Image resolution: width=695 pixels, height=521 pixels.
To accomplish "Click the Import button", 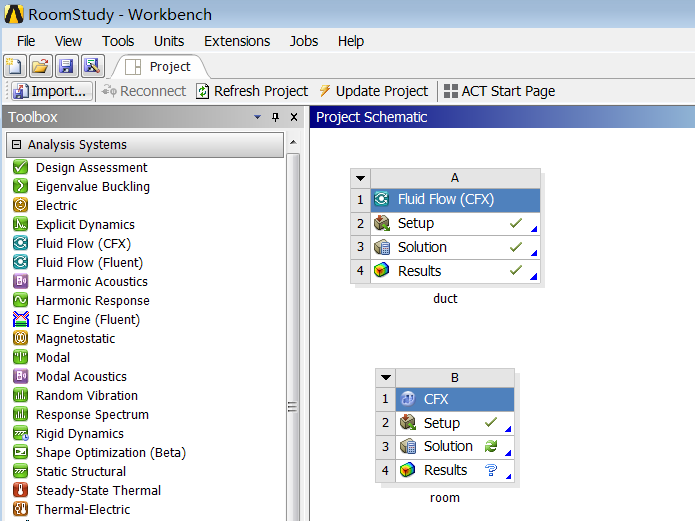I will pyautogui.click(x=50, y=91).
